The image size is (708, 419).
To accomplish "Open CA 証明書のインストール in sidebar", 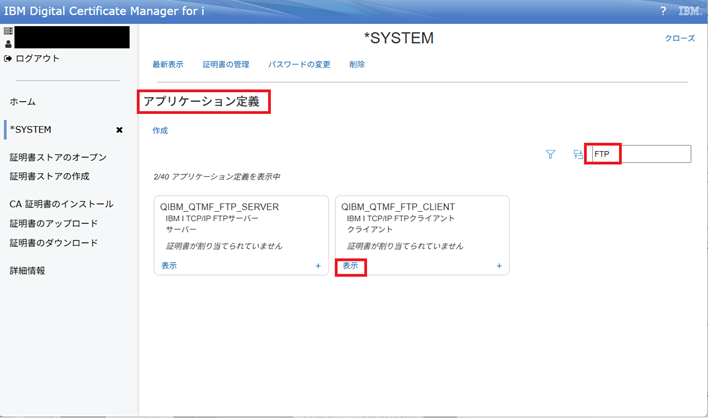I will coord(61,204).
